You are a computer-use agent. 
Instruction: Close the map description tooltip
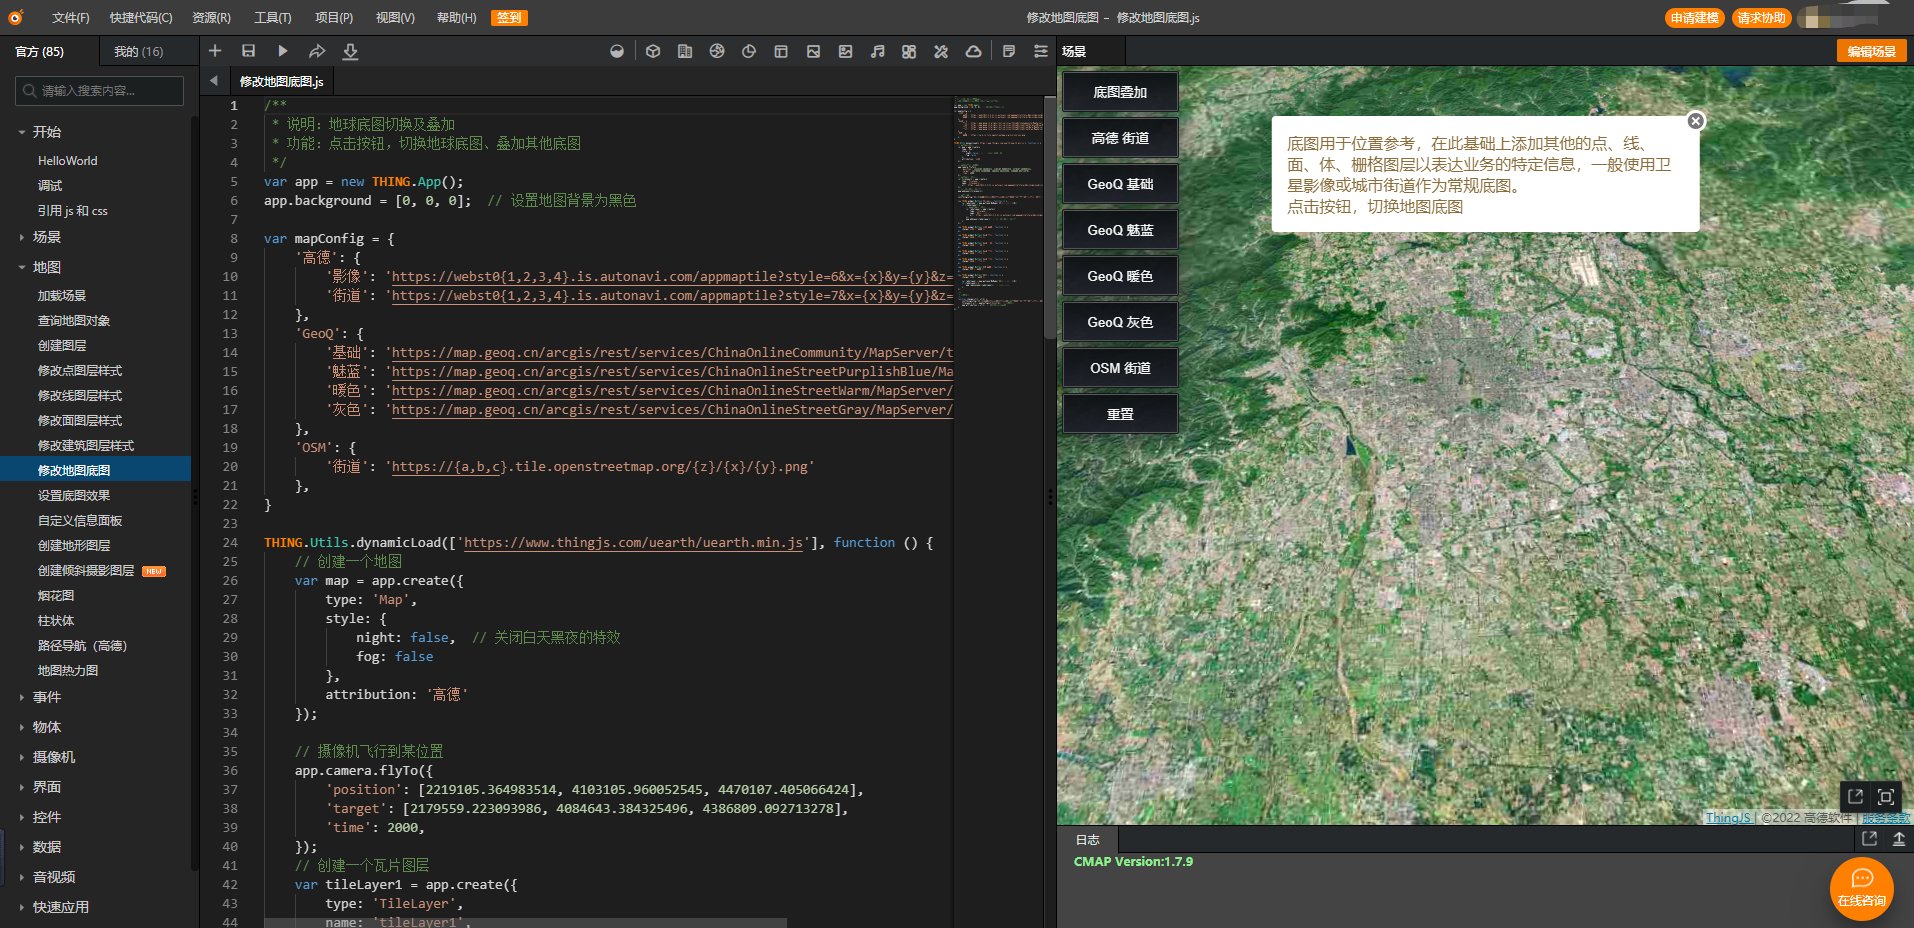1696,121
